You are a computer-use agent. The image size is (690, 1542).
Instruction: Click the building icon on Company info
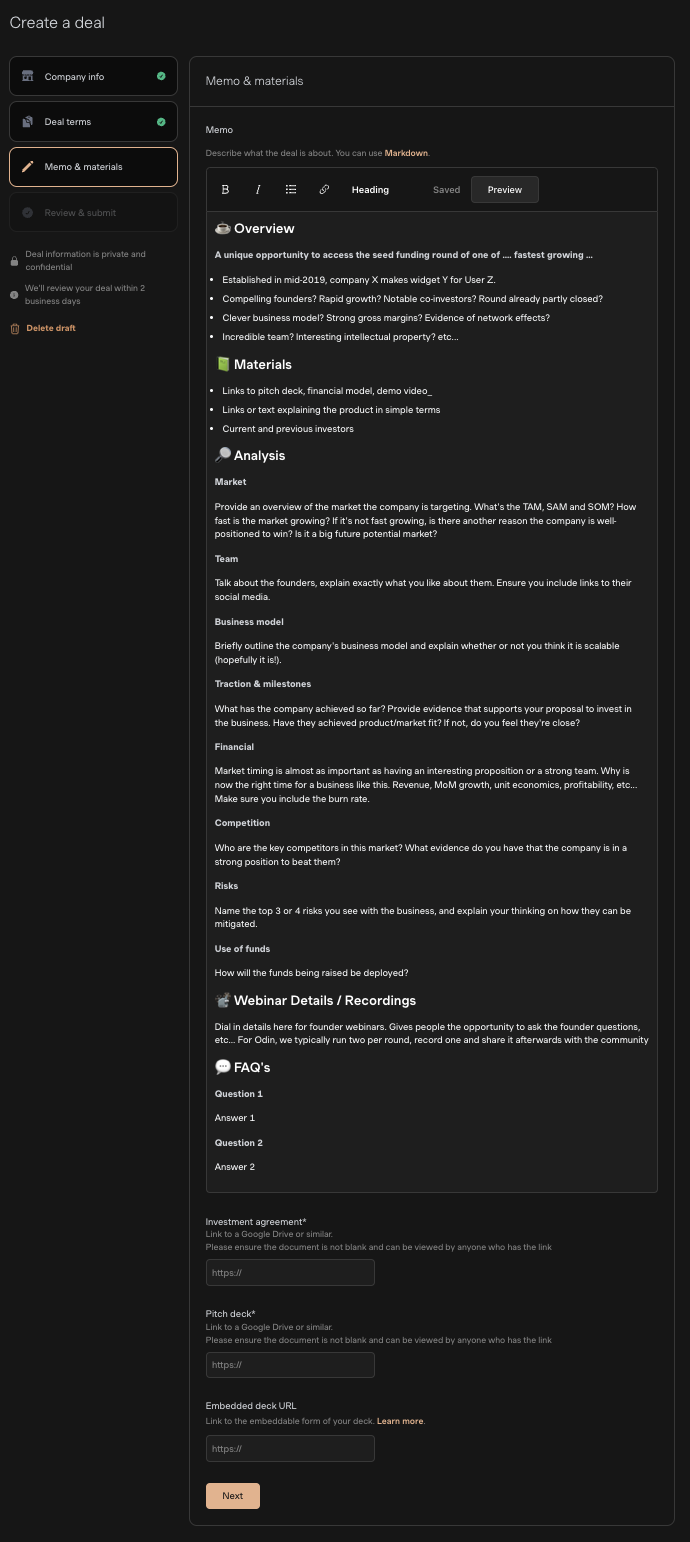coord(27,76)
